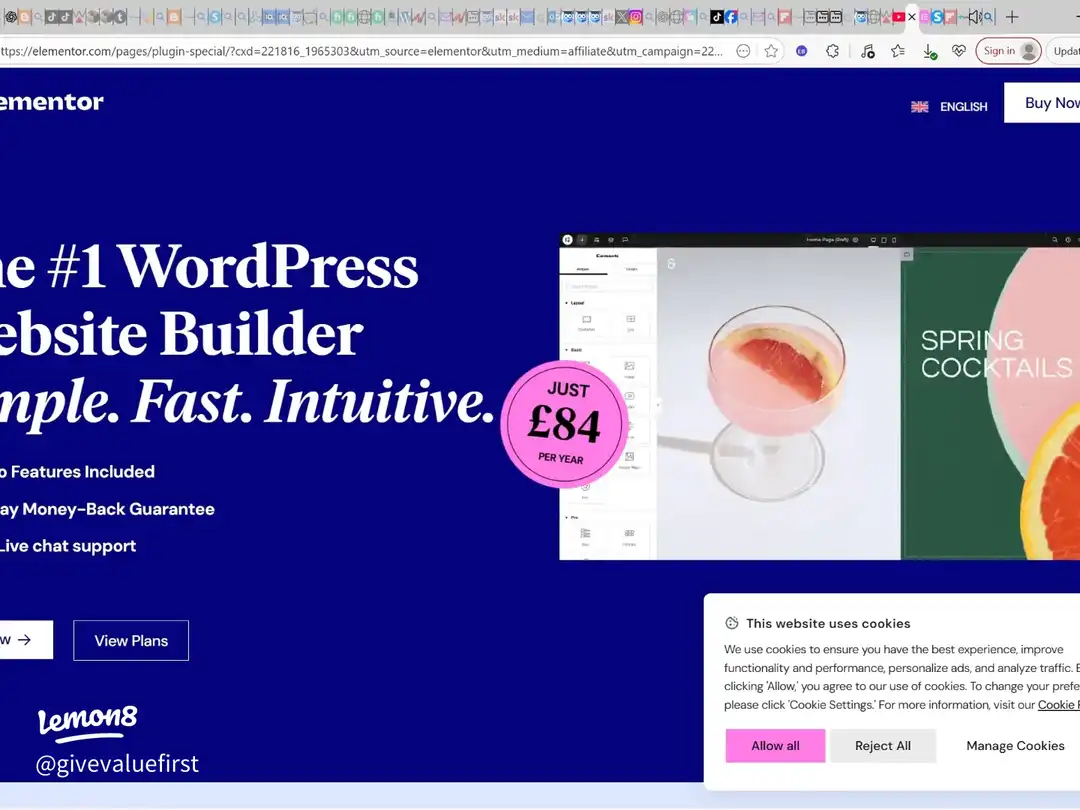Open Browser essentials heart icon
Screen dimensions: 1080x810
(959, 51)
